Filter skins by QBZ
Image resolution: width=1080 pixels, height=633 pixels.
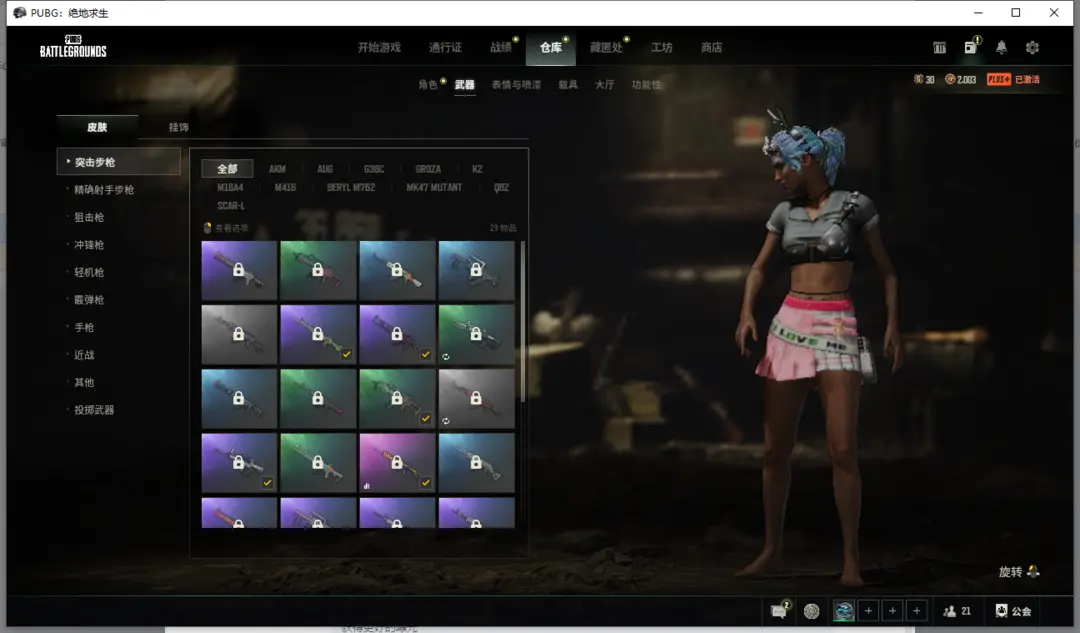tap(501, 187)
